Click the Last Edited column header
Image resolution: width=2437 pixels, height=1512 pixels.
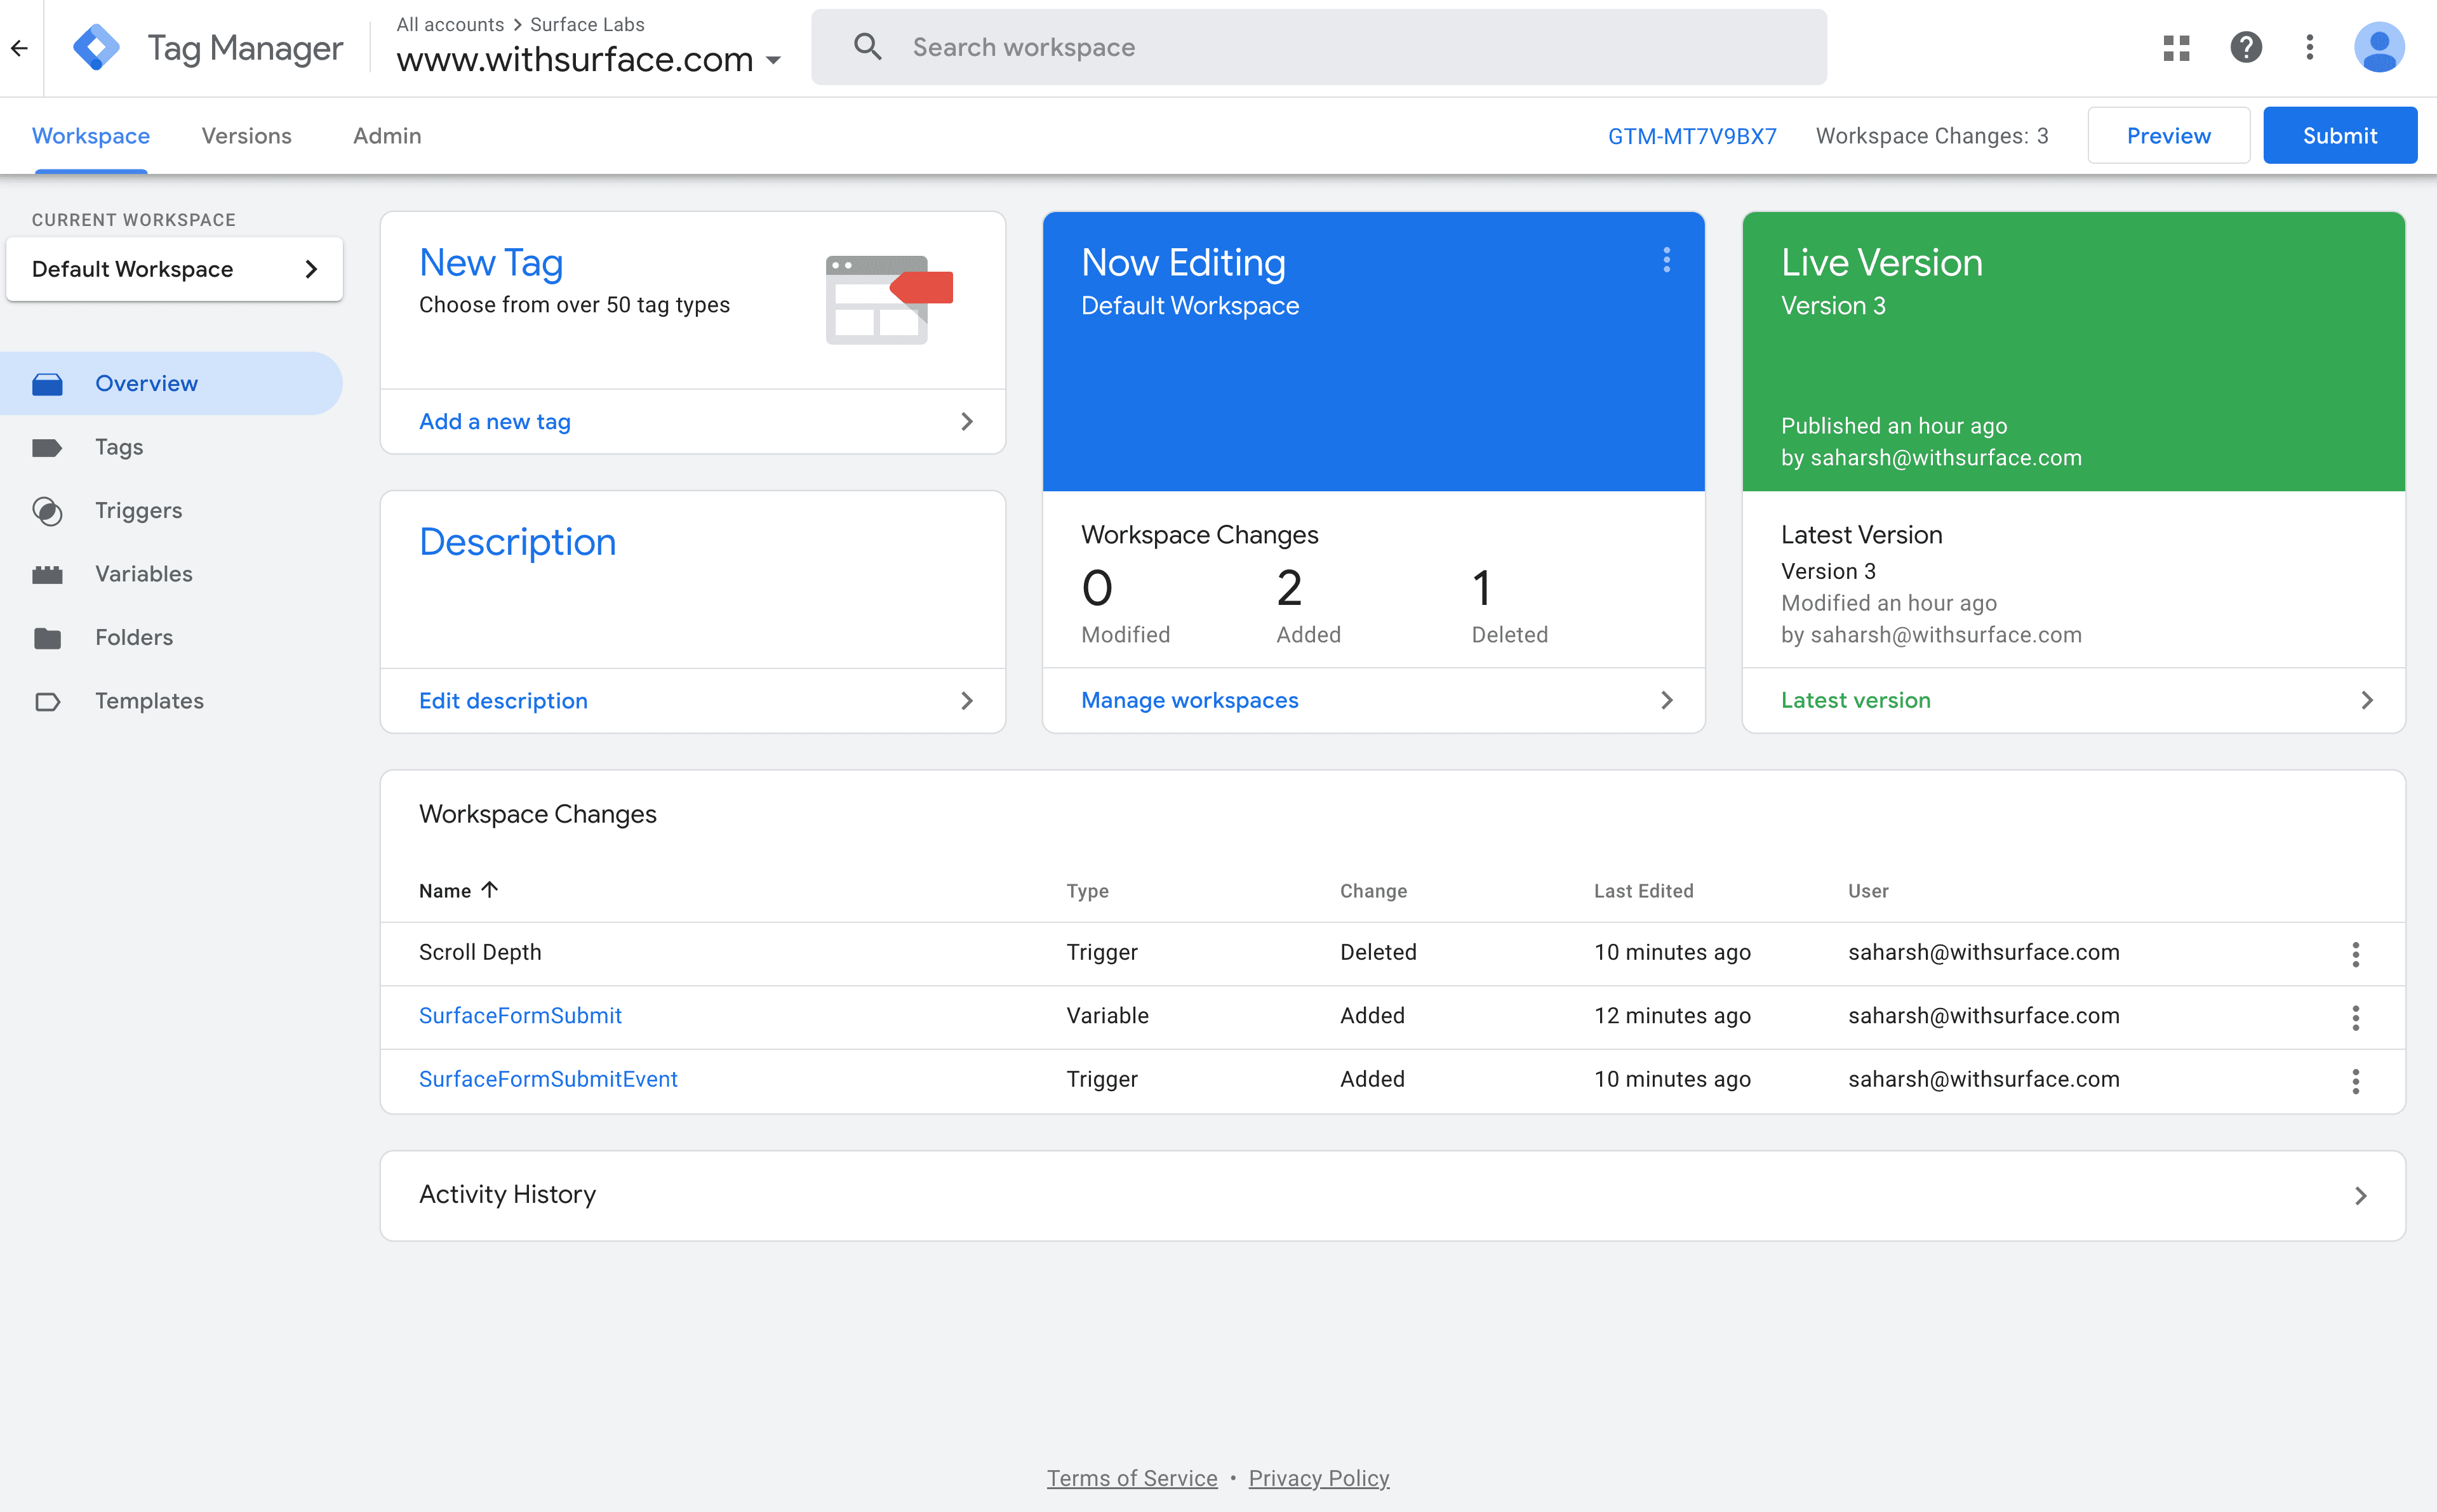pos(1643,891)
